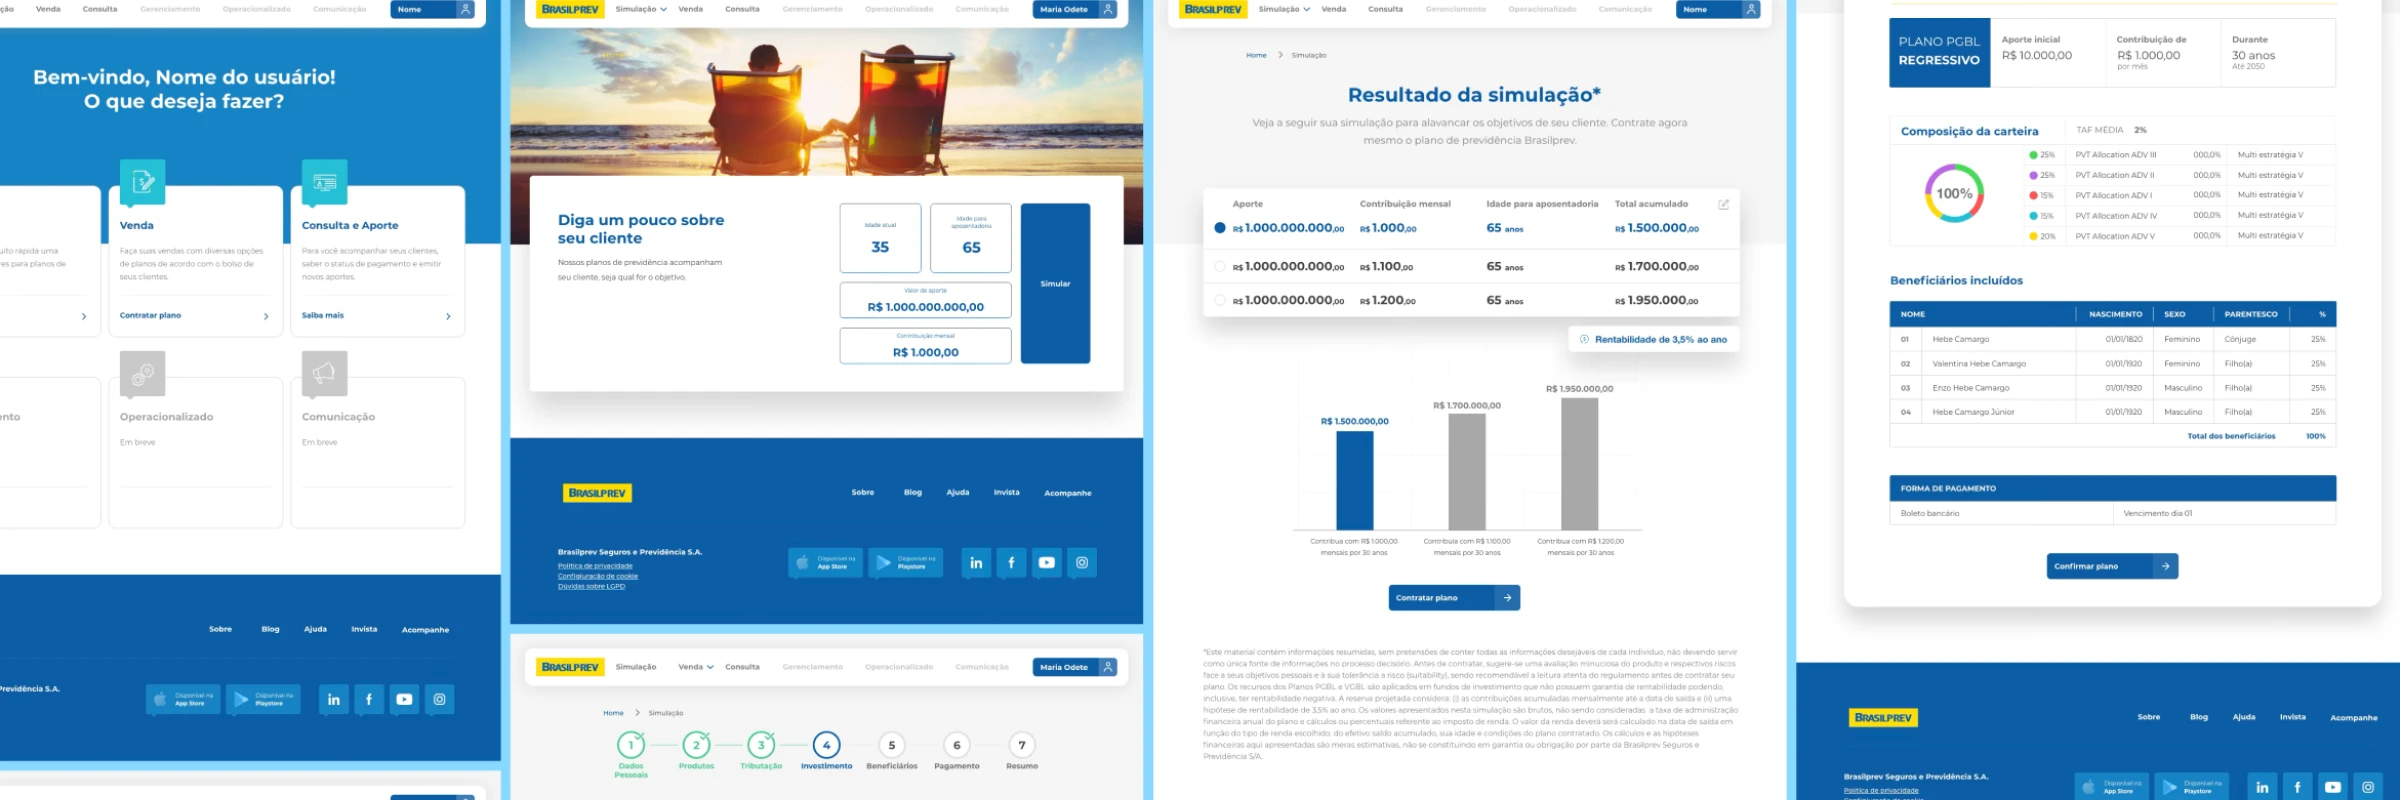
Task: Open Instagram icon in simulation form footer
Action: [1082, 563]
